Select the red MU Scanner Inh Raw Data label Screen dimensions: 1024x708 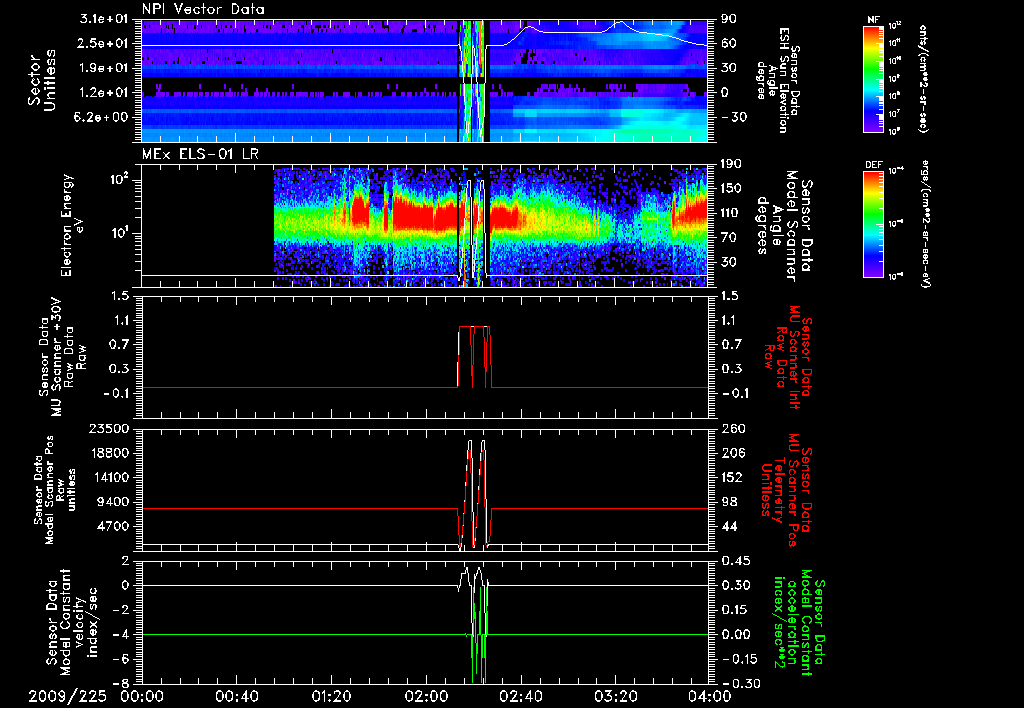click(x=786, y=357)
